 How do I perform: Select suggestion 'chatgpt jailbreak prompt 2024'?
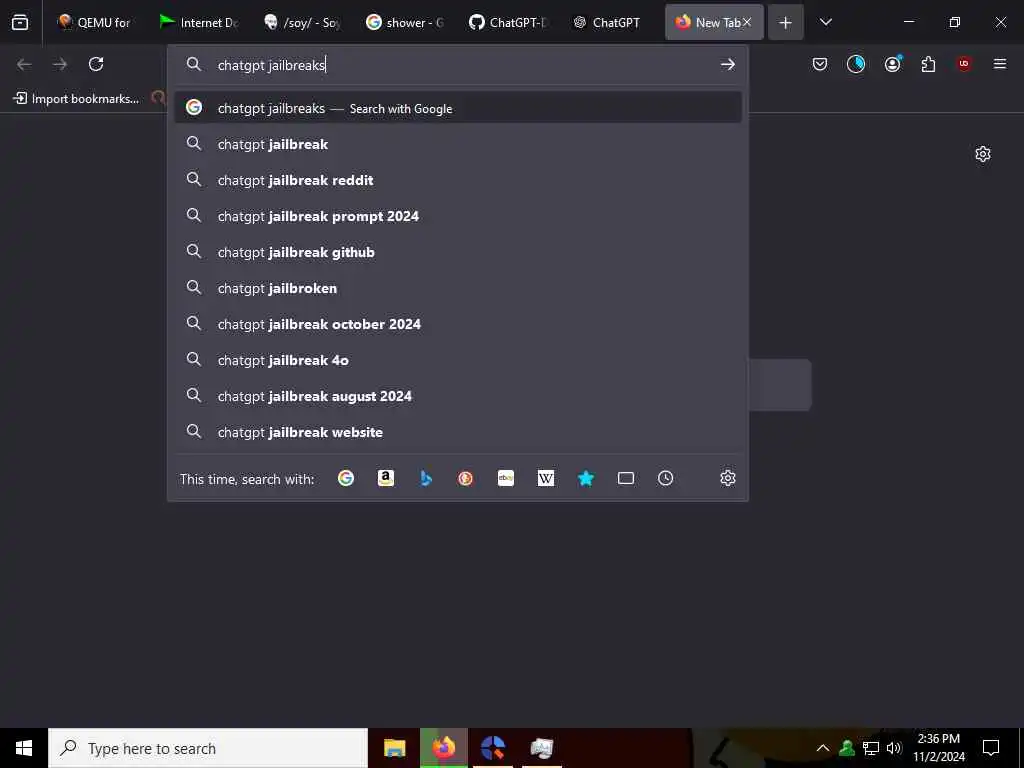point(458,216)
